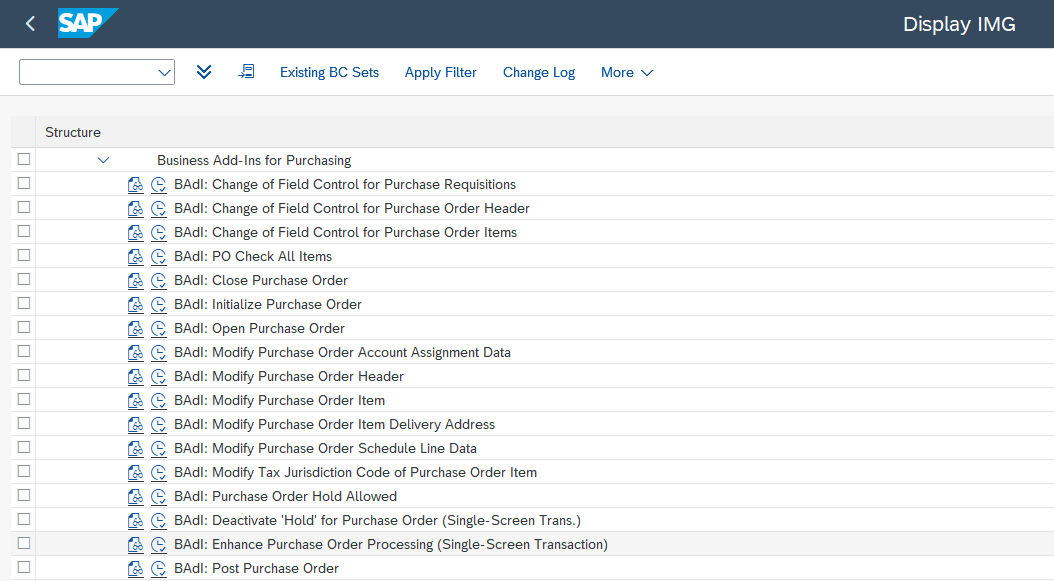Open documentation icon for BAdI: Modify Purchase Order Header
The width and height of the screenshot is (1054, 581).
coord(135,377)
